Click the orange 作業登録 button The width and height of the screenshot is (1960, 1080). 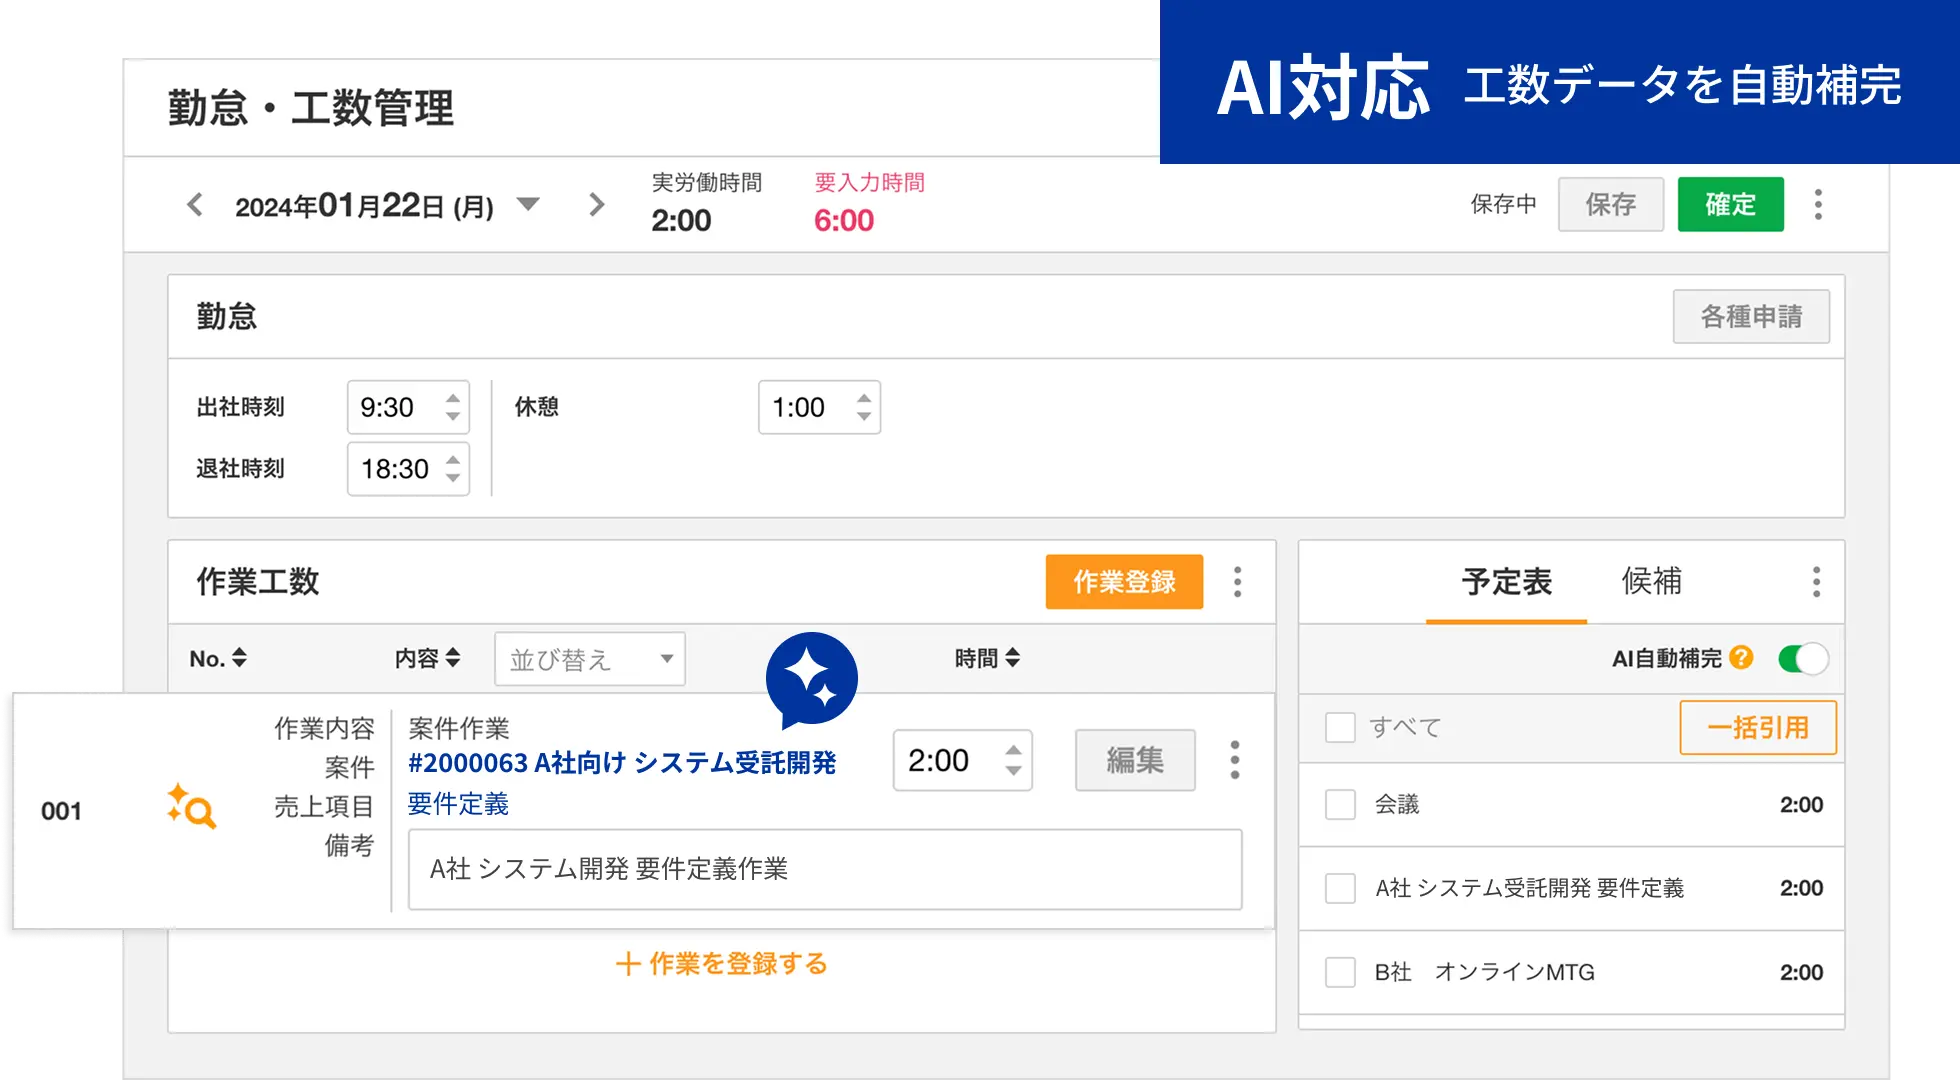[1124, 582]
